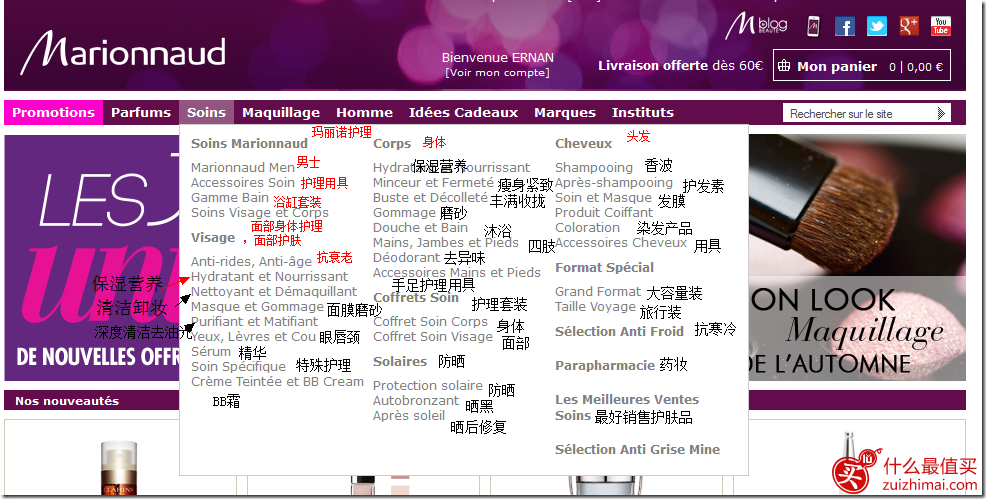Screen dimensions: 986x499
Task: Open the Google Plus icon
Action: 909,26
